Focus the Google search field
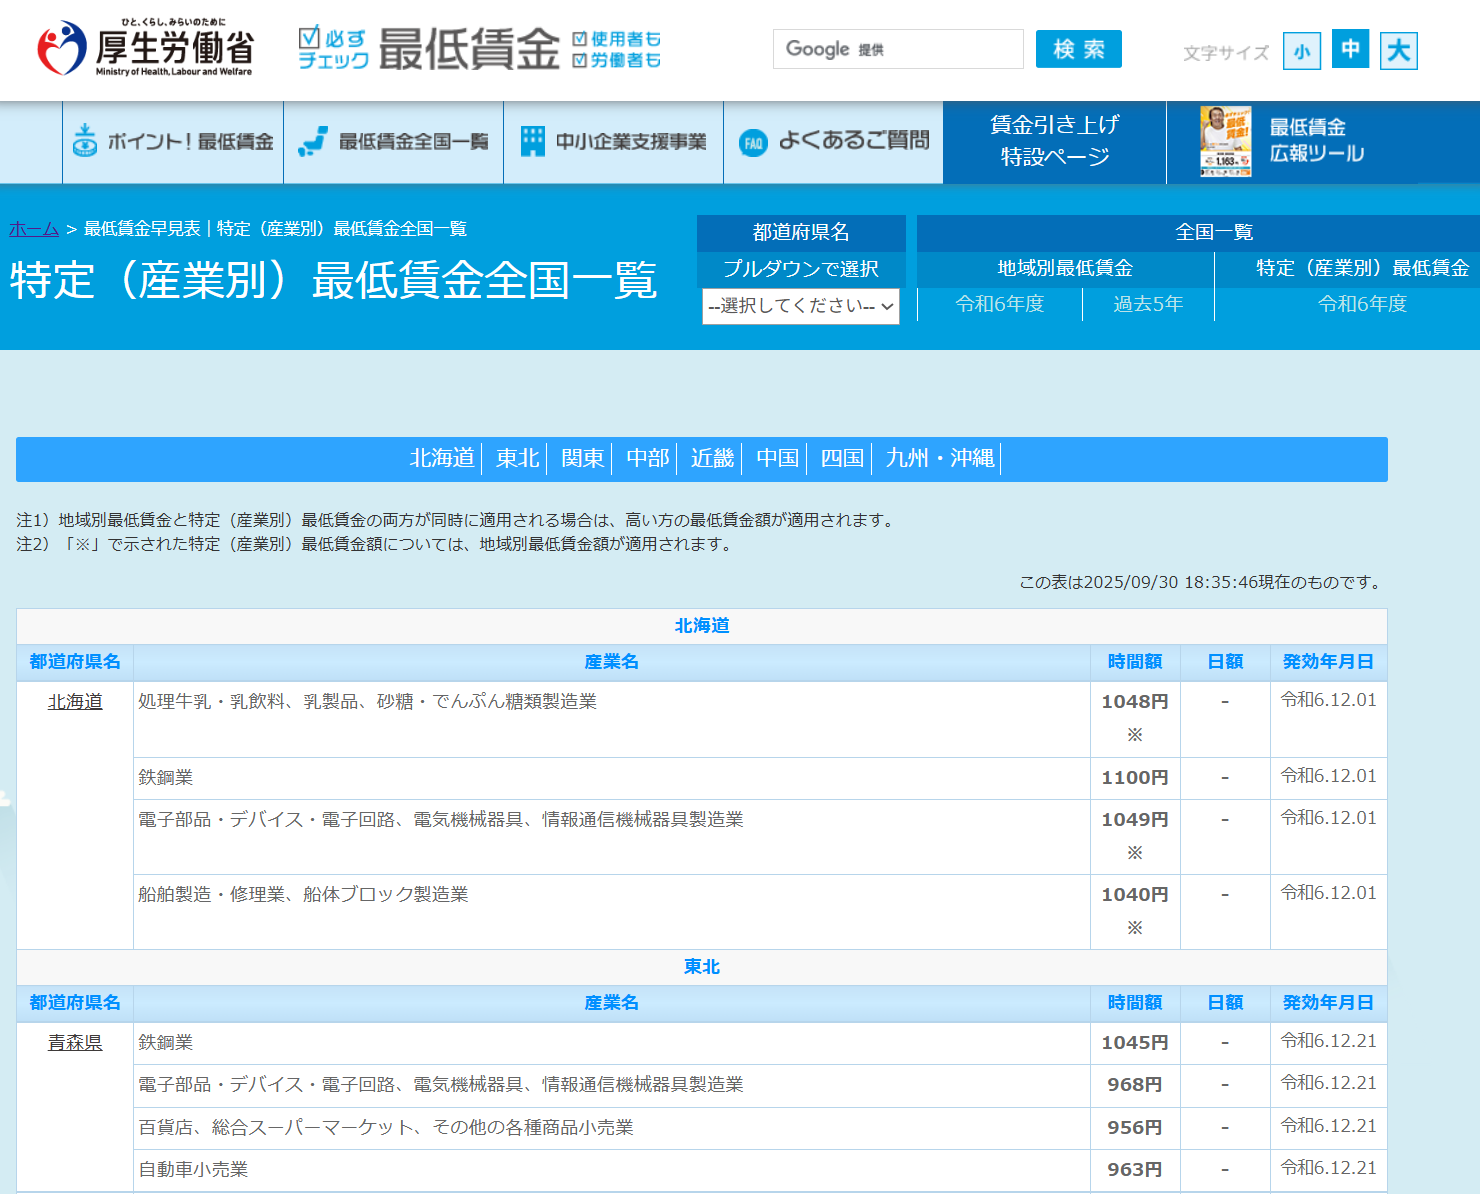The height and width of the screenshot is (1194, 1480). (898, 49)
